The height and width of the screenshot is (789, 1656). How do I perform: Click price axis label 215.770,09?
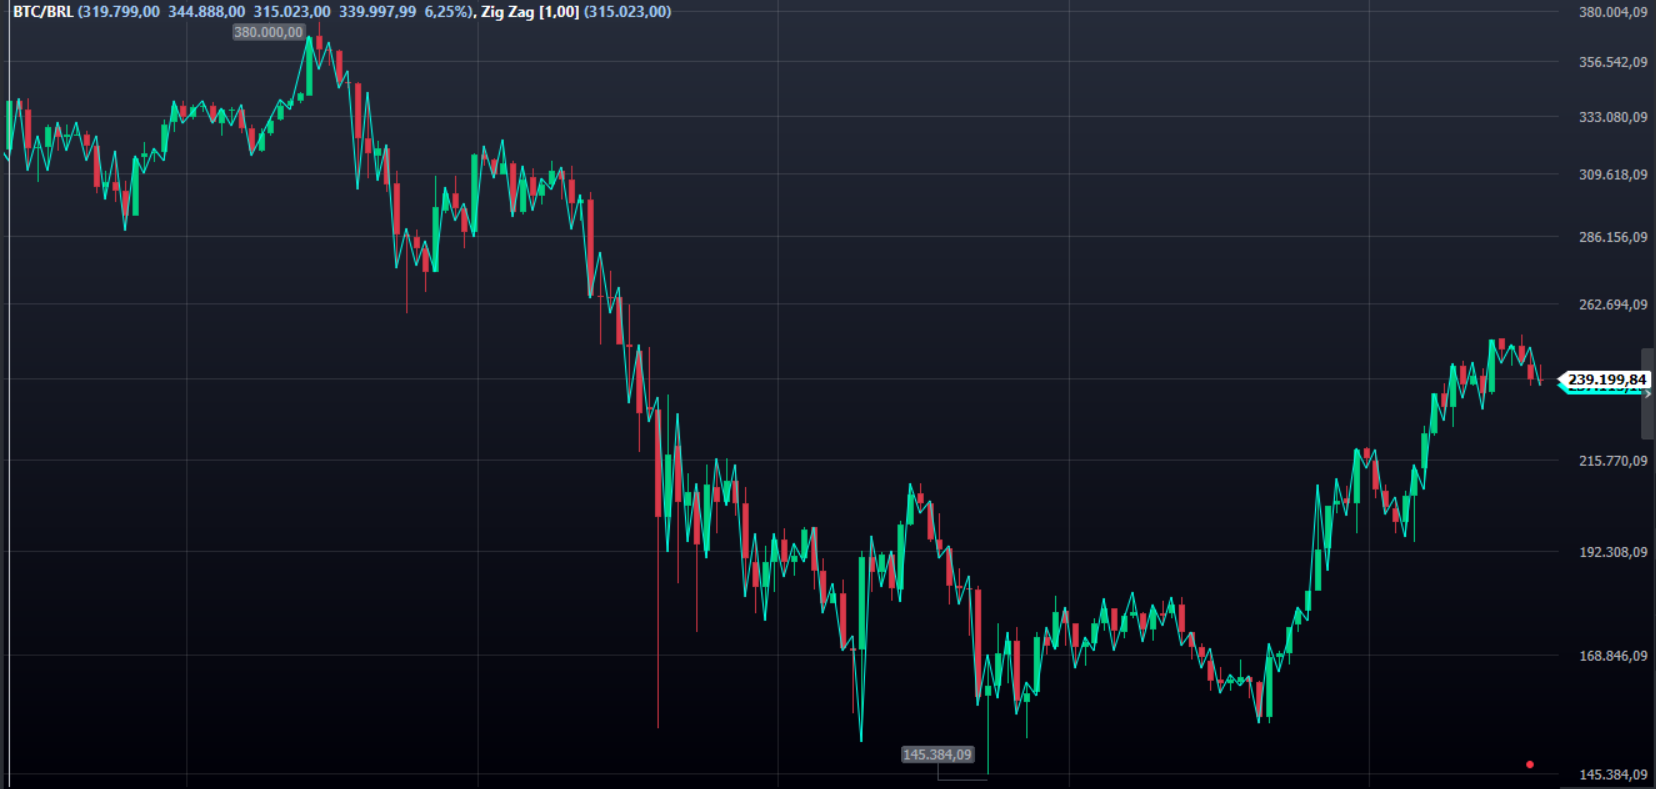click(x=1613, y=460)
